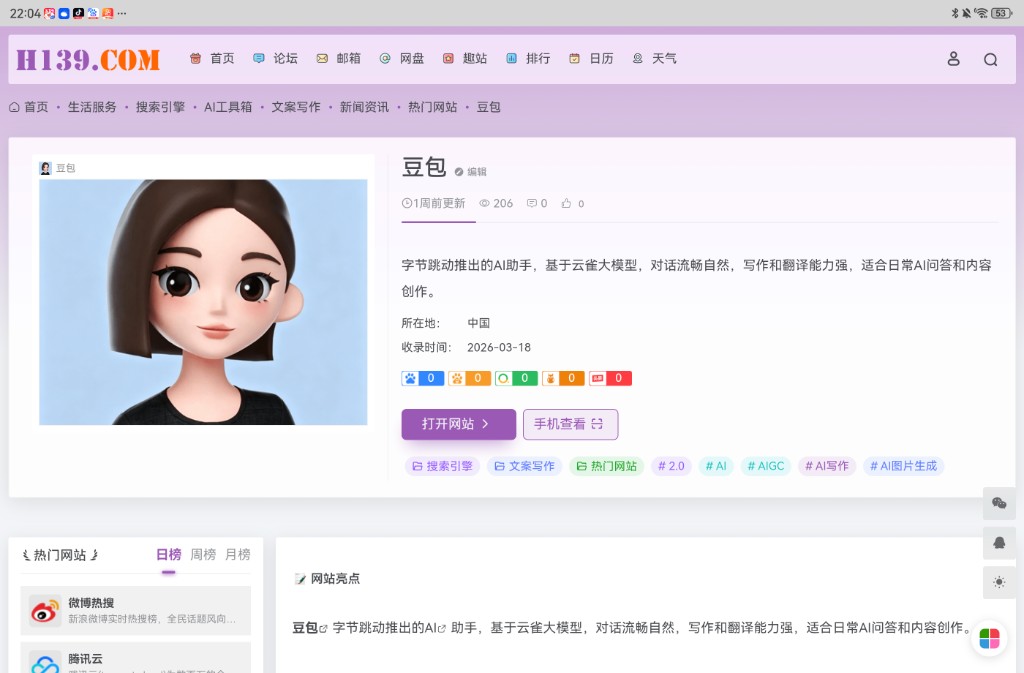Click the H139.COM site logo
The width and height of the screenshot is (1024, 673).
[x=88, y=59]
